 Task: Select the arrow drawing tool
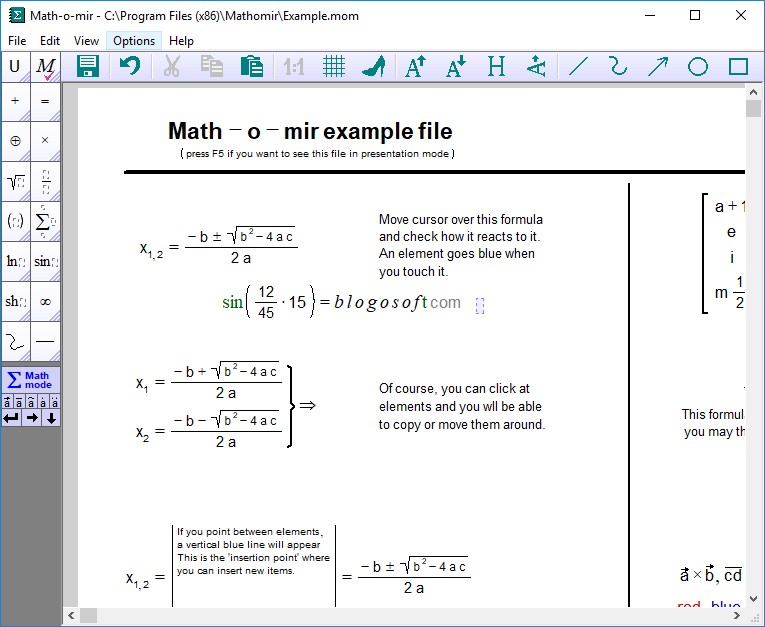coord(658,66)
